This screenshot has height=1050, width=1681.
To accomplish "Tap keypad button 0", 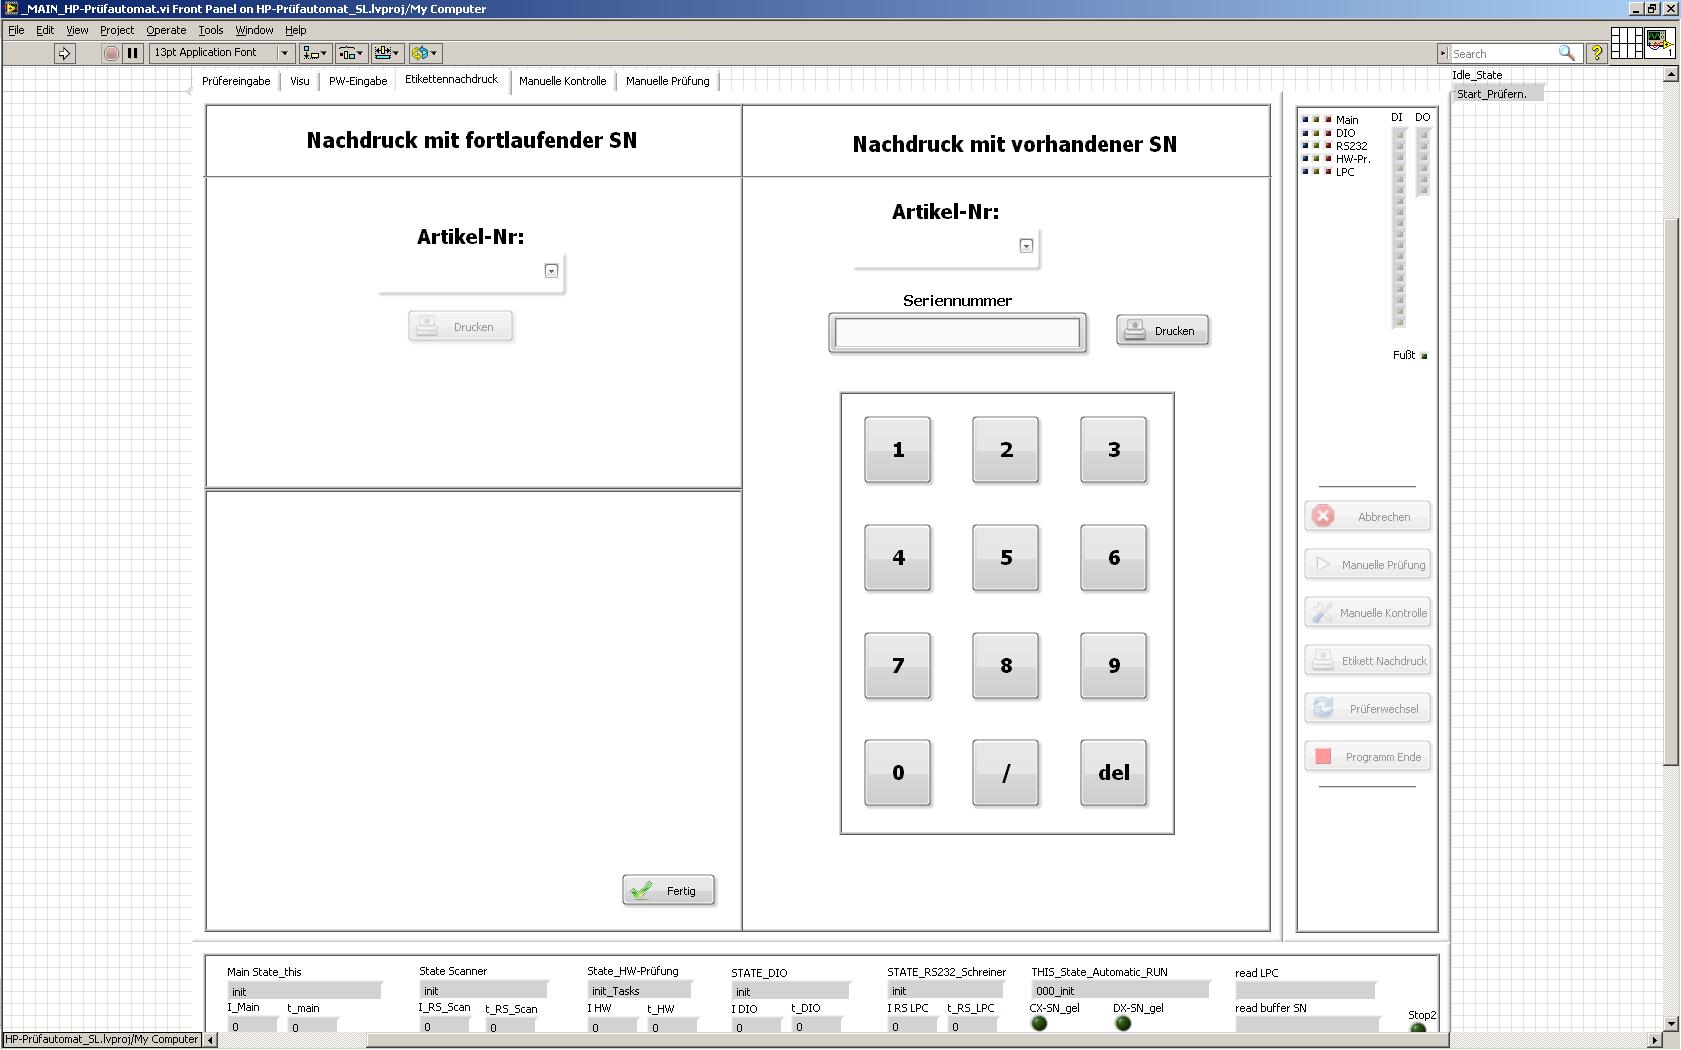I will [x=898, y=773].
